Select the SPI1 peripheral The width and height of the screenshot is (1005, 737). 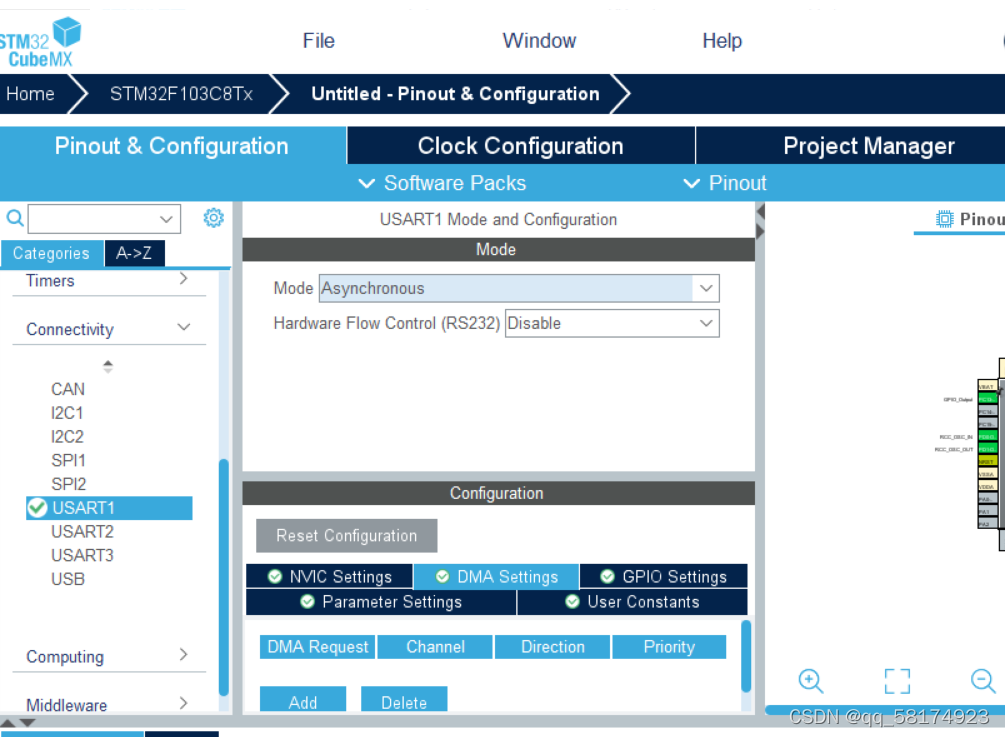pyautogui.click(x=68, y=460)
